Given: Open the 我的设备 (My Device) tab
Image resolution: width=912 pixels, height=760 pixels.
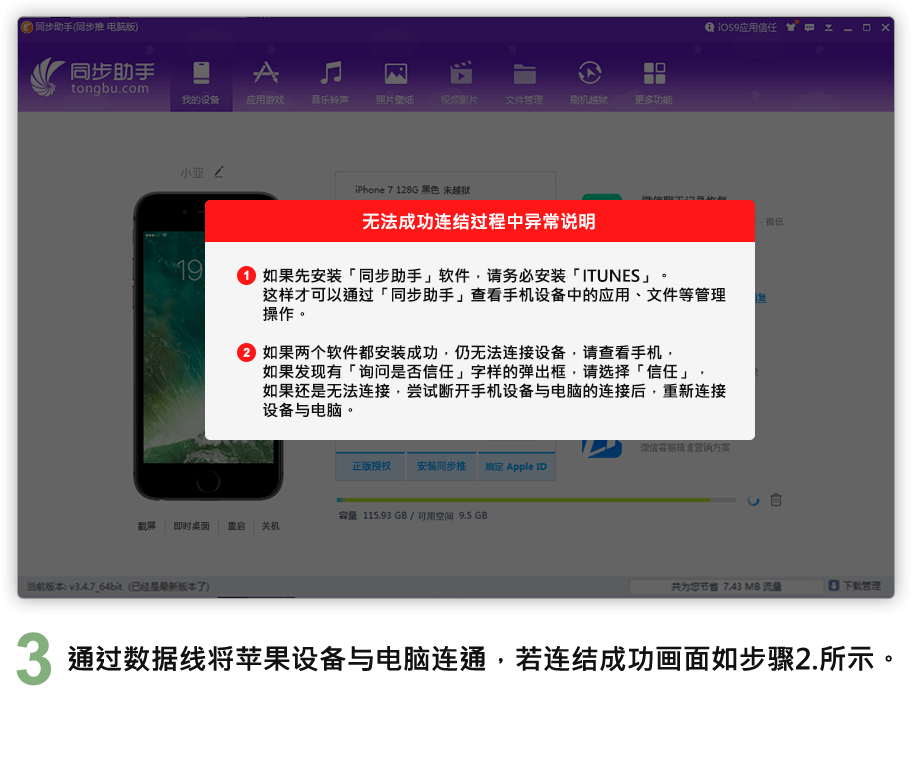Looking at the screenshot, I should (201, 81).
